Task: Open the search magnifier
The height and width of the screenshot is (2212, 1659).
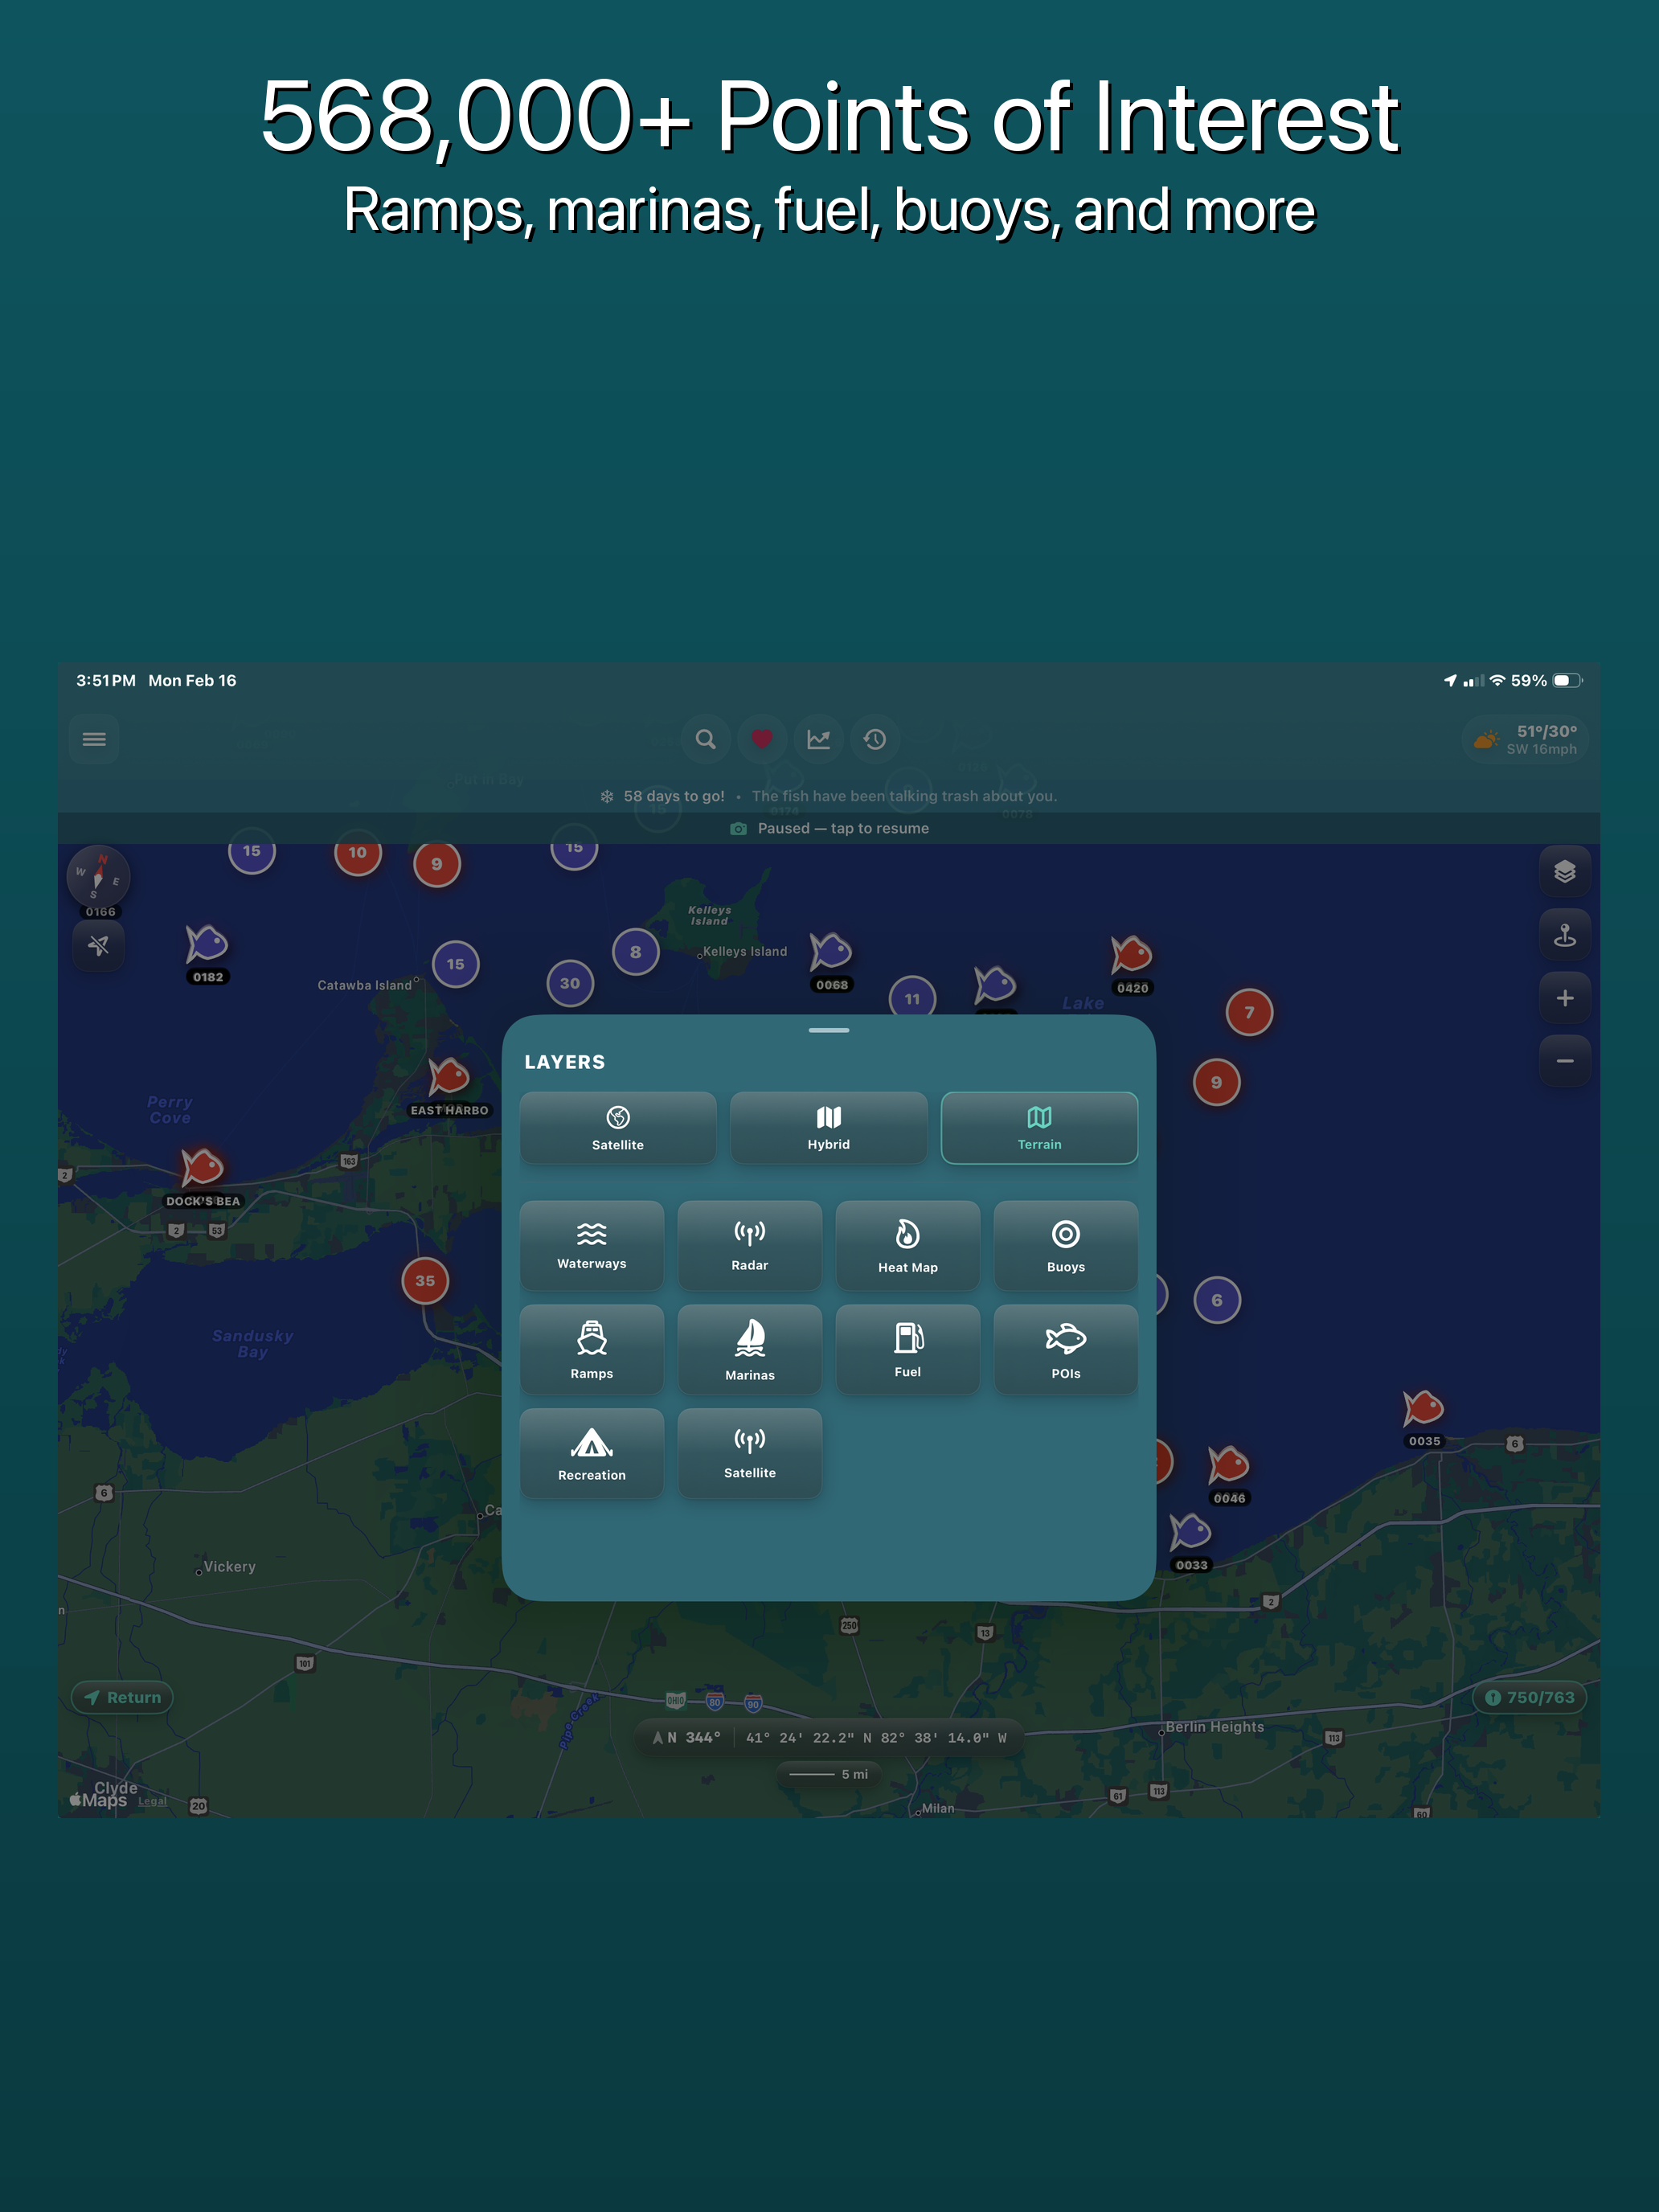Action: pos(705,739)
